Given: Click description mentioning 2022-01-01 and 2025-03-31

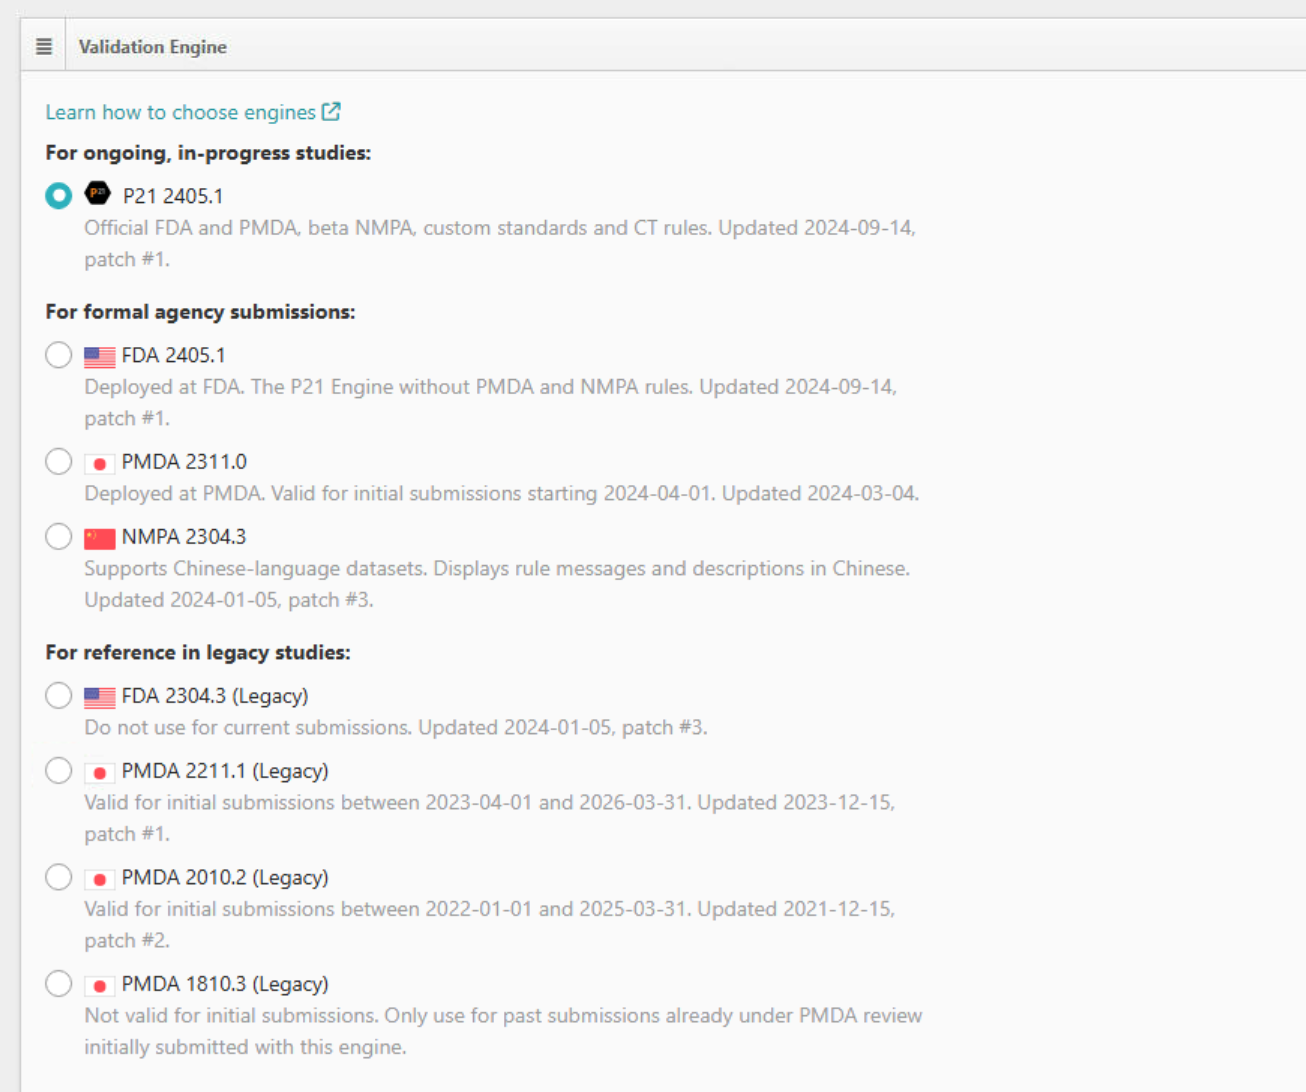Looking at the screenshot, I should tap(489, 924).
